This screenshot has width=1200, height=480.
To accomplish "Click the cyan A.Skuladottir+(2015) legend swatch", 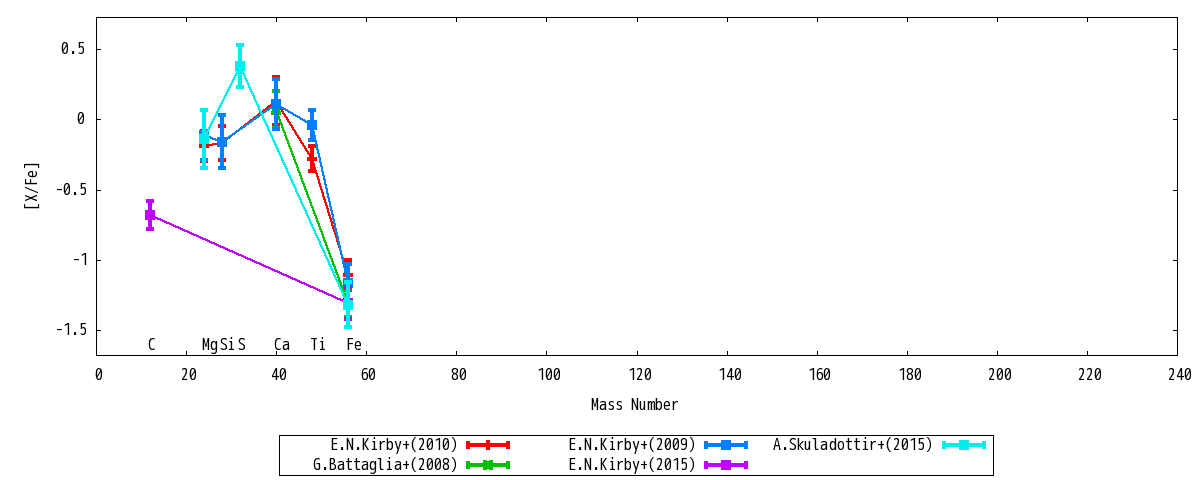I will (x=964, y=445).
